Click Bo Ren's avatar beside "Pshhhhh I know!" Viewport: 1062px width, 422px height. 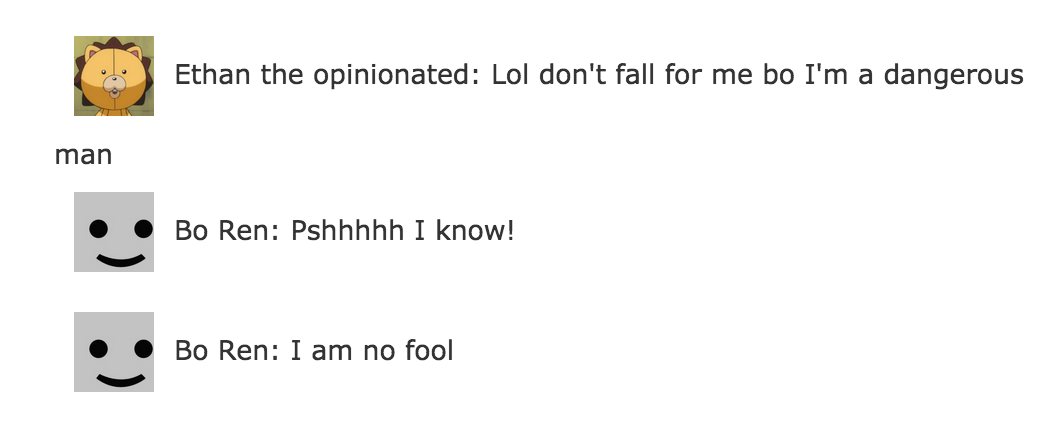(x=114, y=232)
